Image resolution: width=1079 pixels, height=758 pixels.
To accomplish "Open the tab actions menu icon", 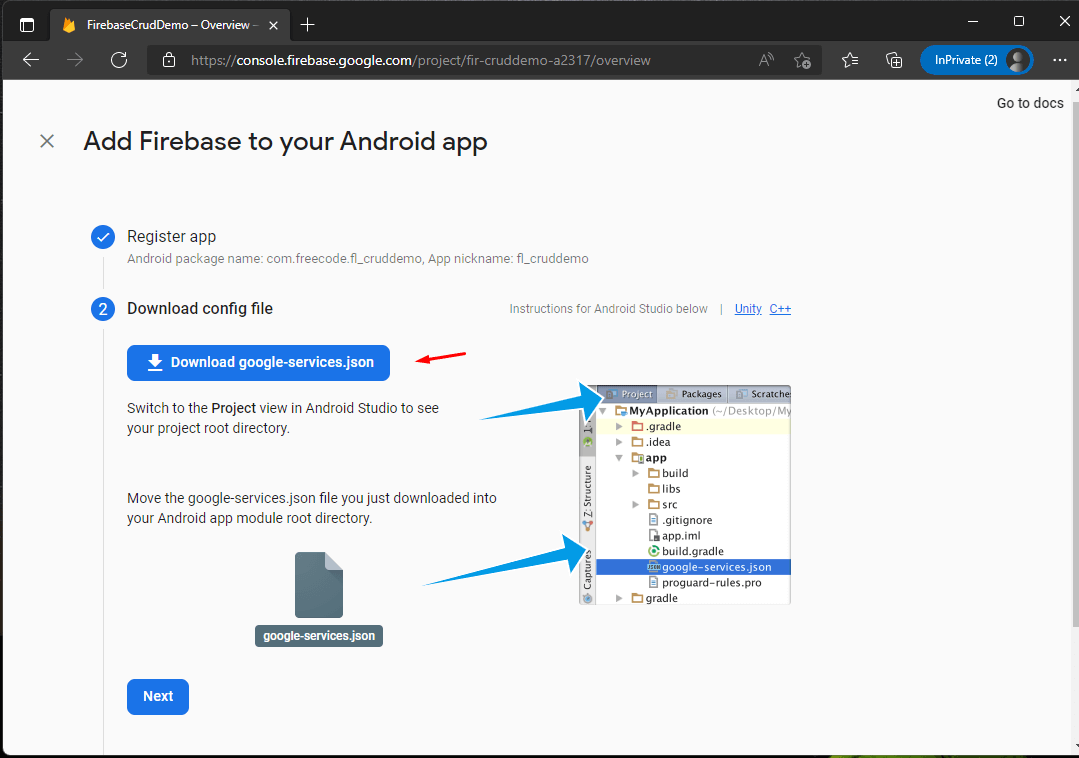I will (x=27, y=24).
